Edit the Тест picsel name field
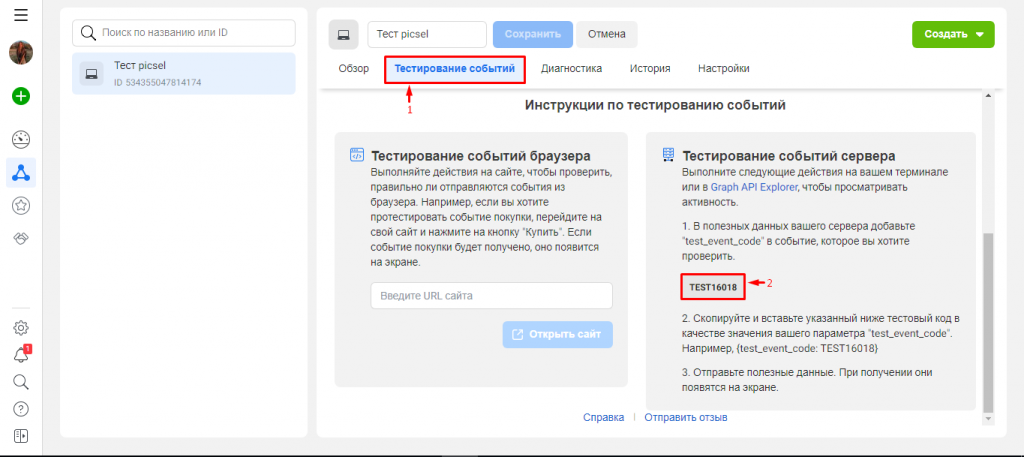 tap(427, 35)
